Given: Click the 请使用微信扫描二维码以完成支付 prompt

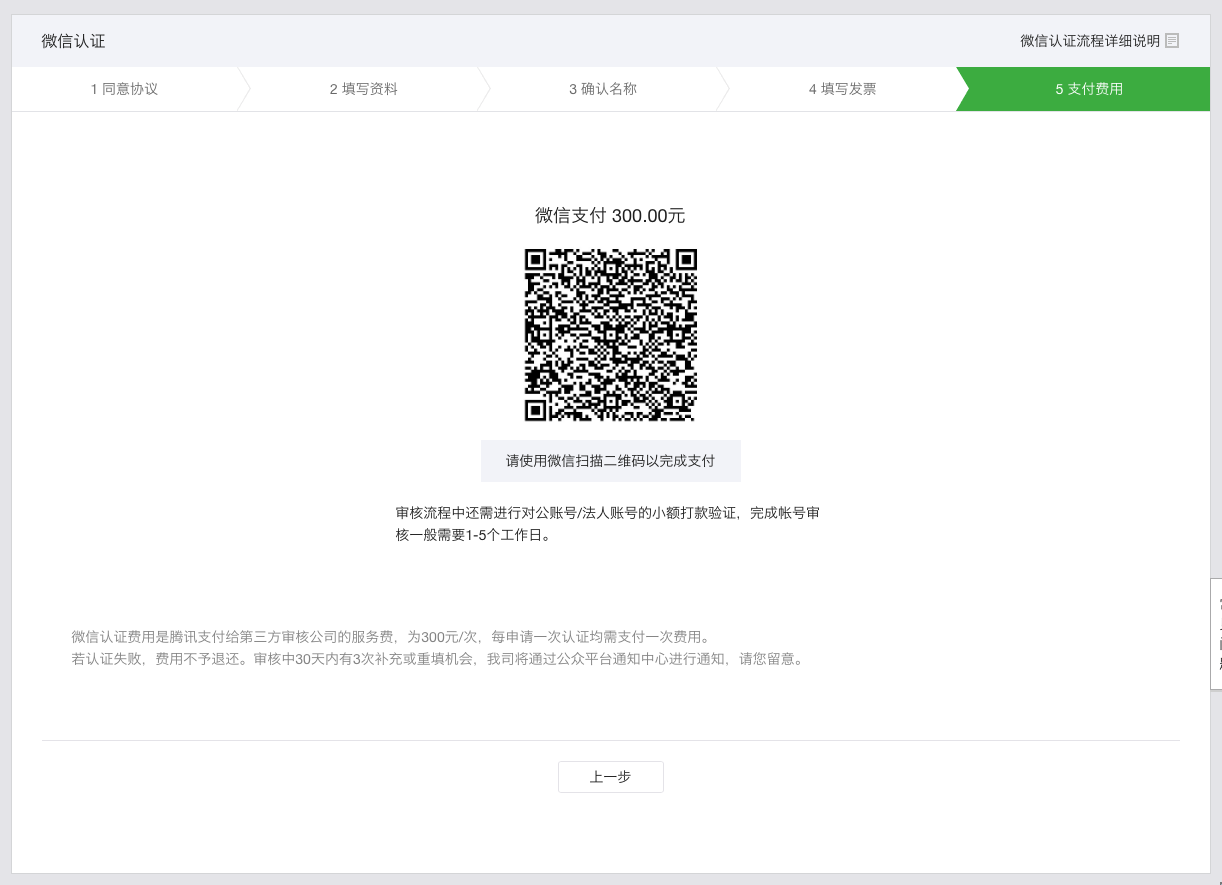Looking at the screenshot, I should [x=611, y=461].
